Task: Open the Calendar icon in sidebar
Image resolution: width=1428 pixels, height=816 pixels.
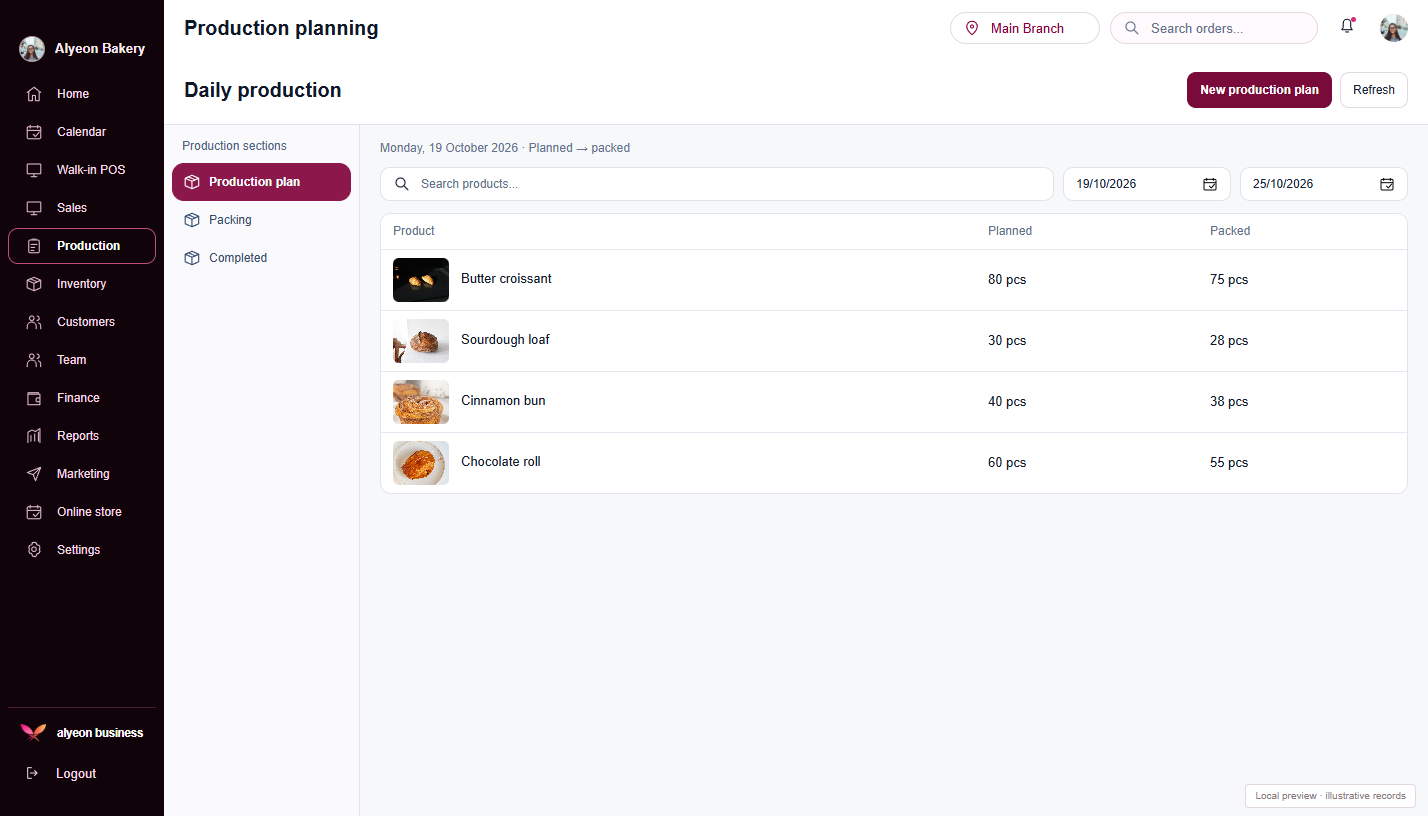Action: pos(34,132)
